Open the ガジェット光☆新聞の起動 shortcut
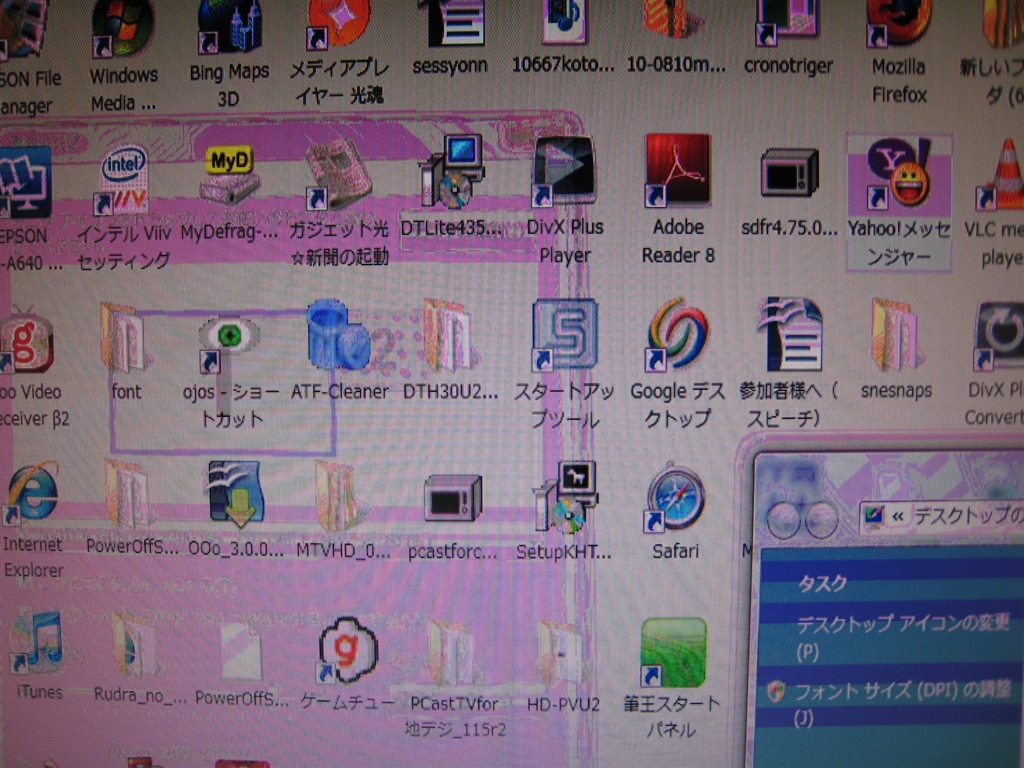 pyautogui.click(x=340, y=174)
